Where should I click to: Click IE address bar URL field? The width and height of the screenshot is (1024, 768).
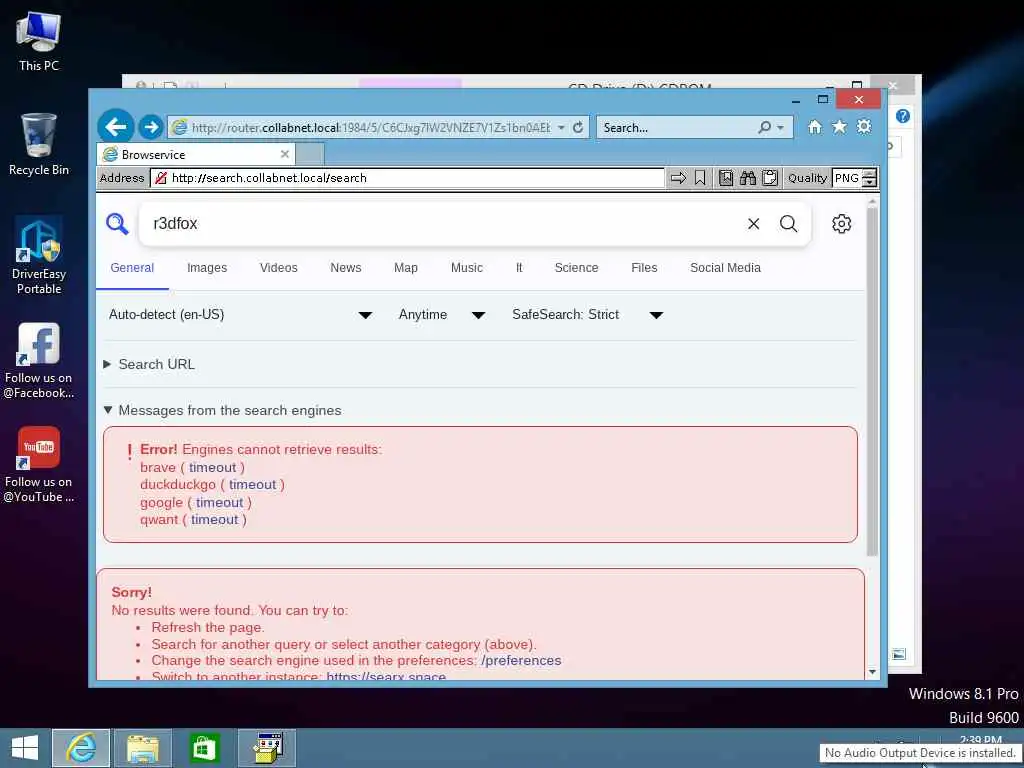point(370,127)
